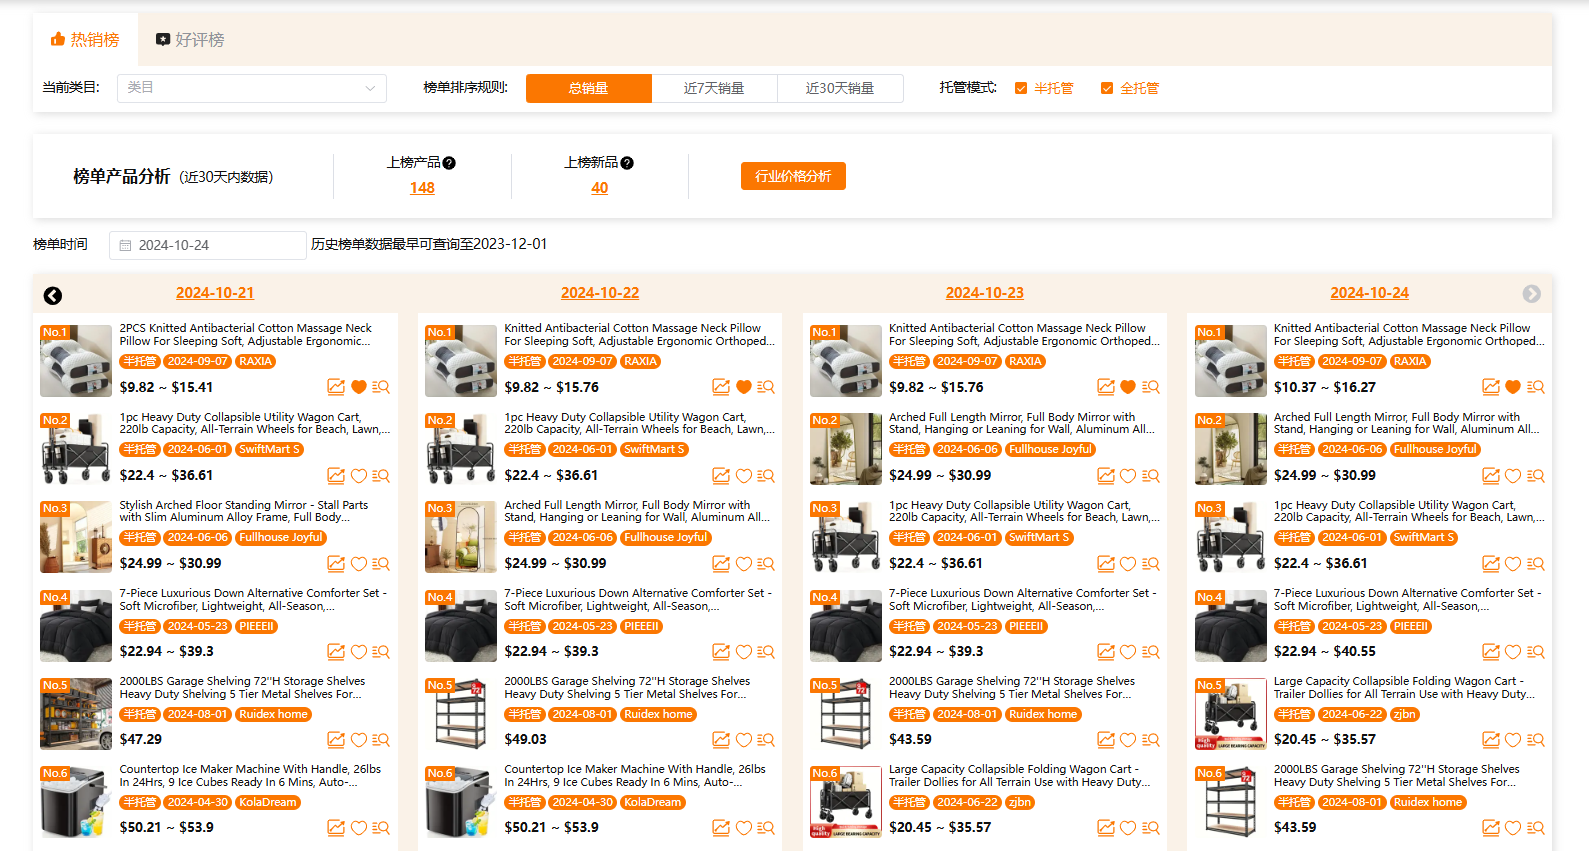Open No.3 Stylish Arched Floor Standing Mirror title

coord(244,511)
